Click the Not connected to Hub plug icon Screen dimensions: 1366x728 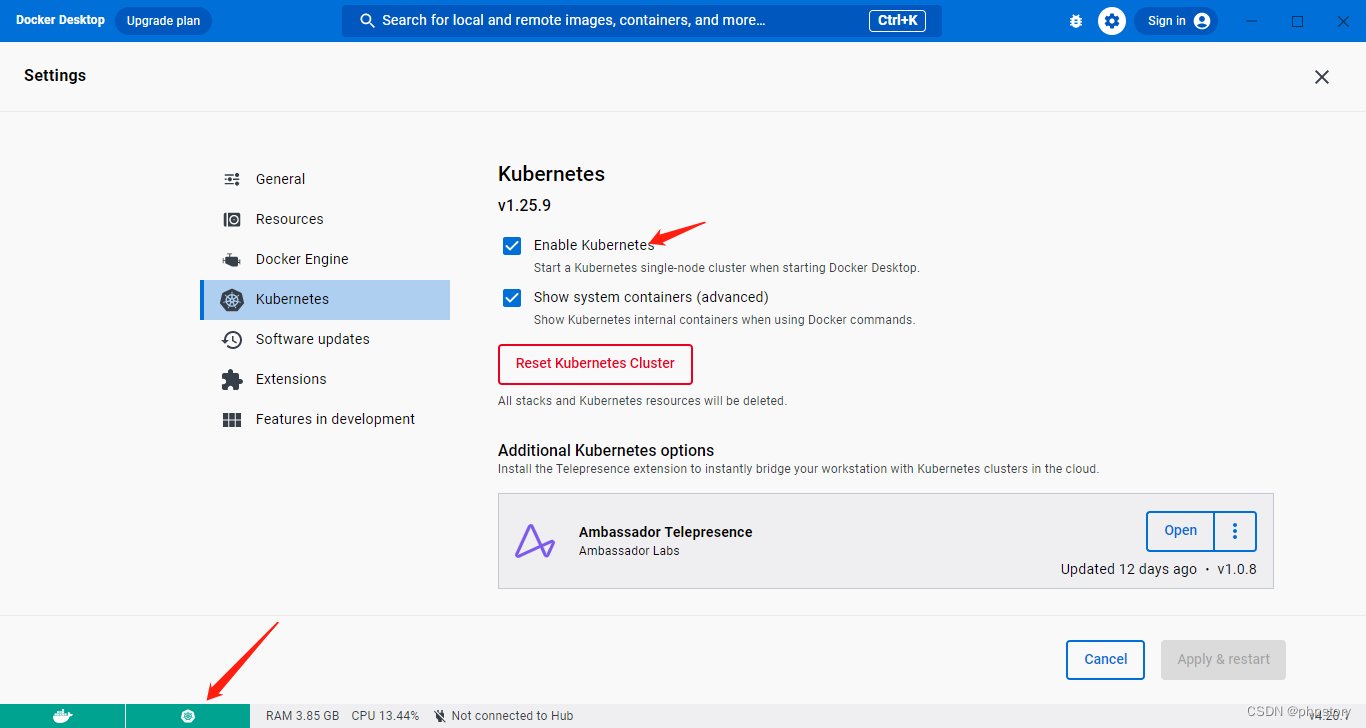440,716
